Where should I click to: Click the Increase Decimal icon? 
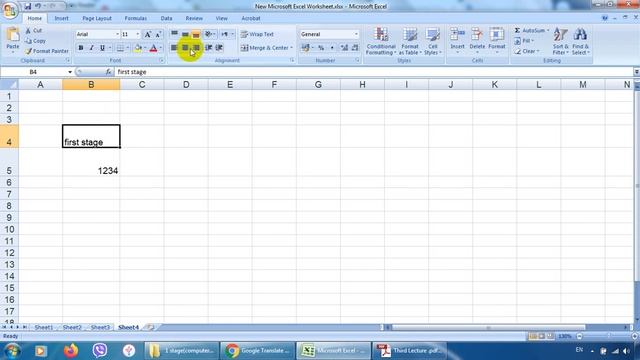click(344, 48)
